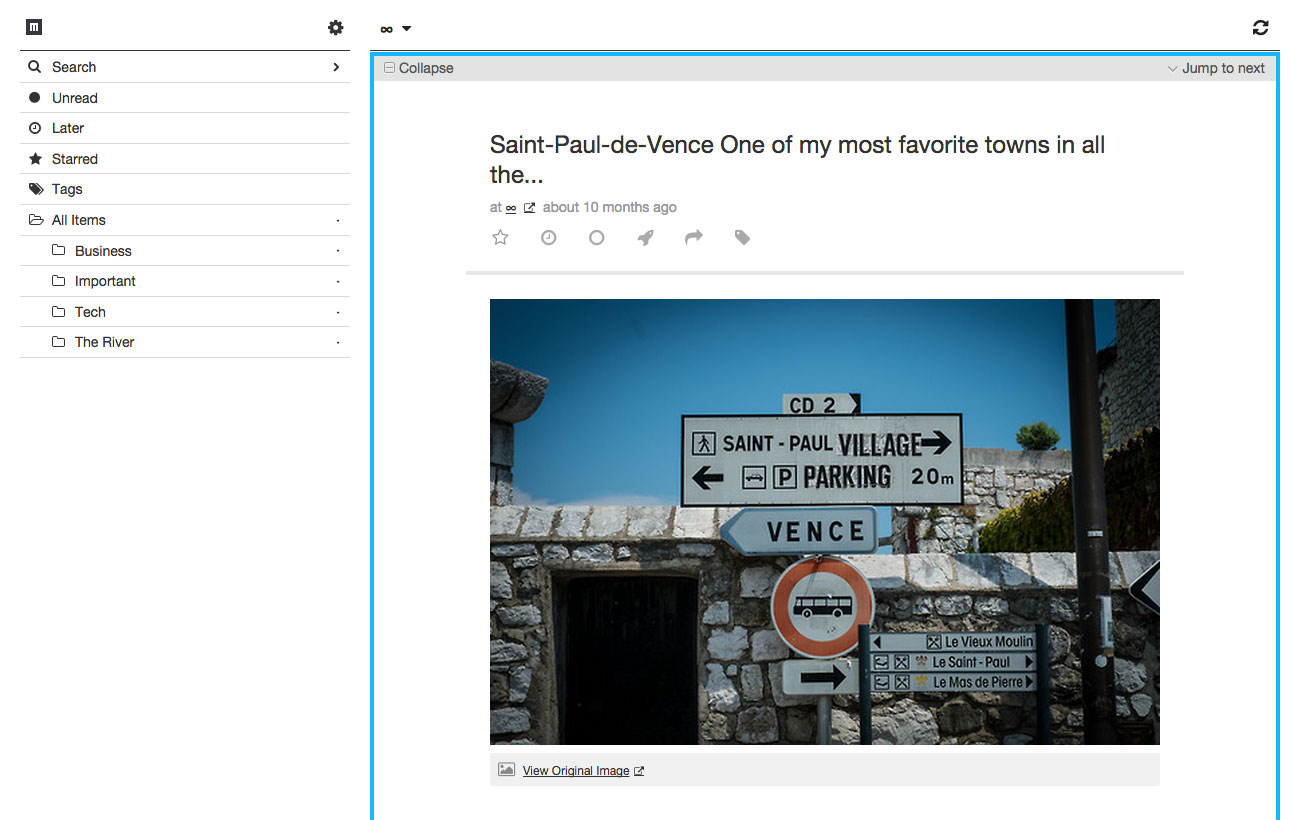This screenshot has height=820, width=1300.
Task: Open The River folder
Action: point(185,342)
